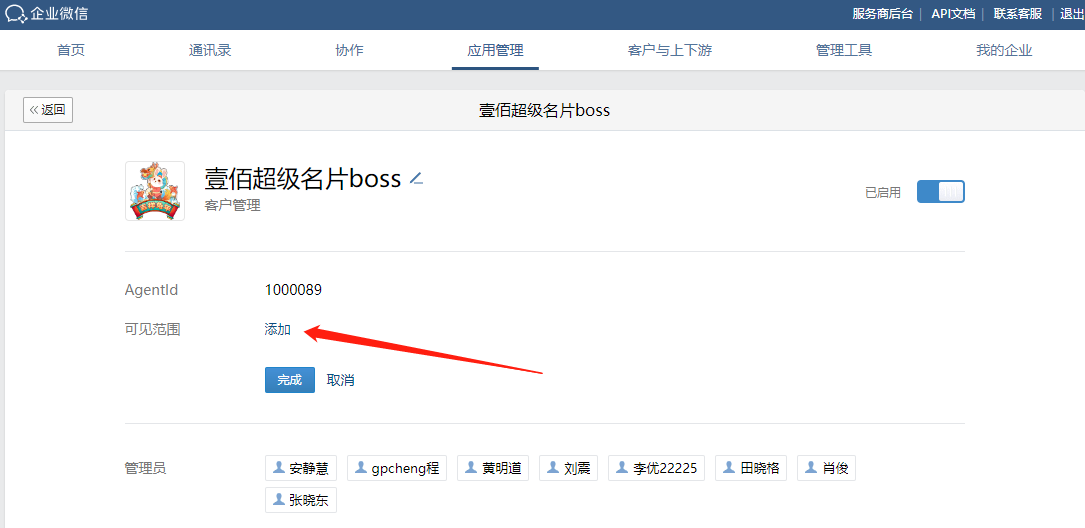Image resolution: width=1085 pixels, height=528 pixels.
Task: Click 退出 to log out
Action: pos(1072,14)
